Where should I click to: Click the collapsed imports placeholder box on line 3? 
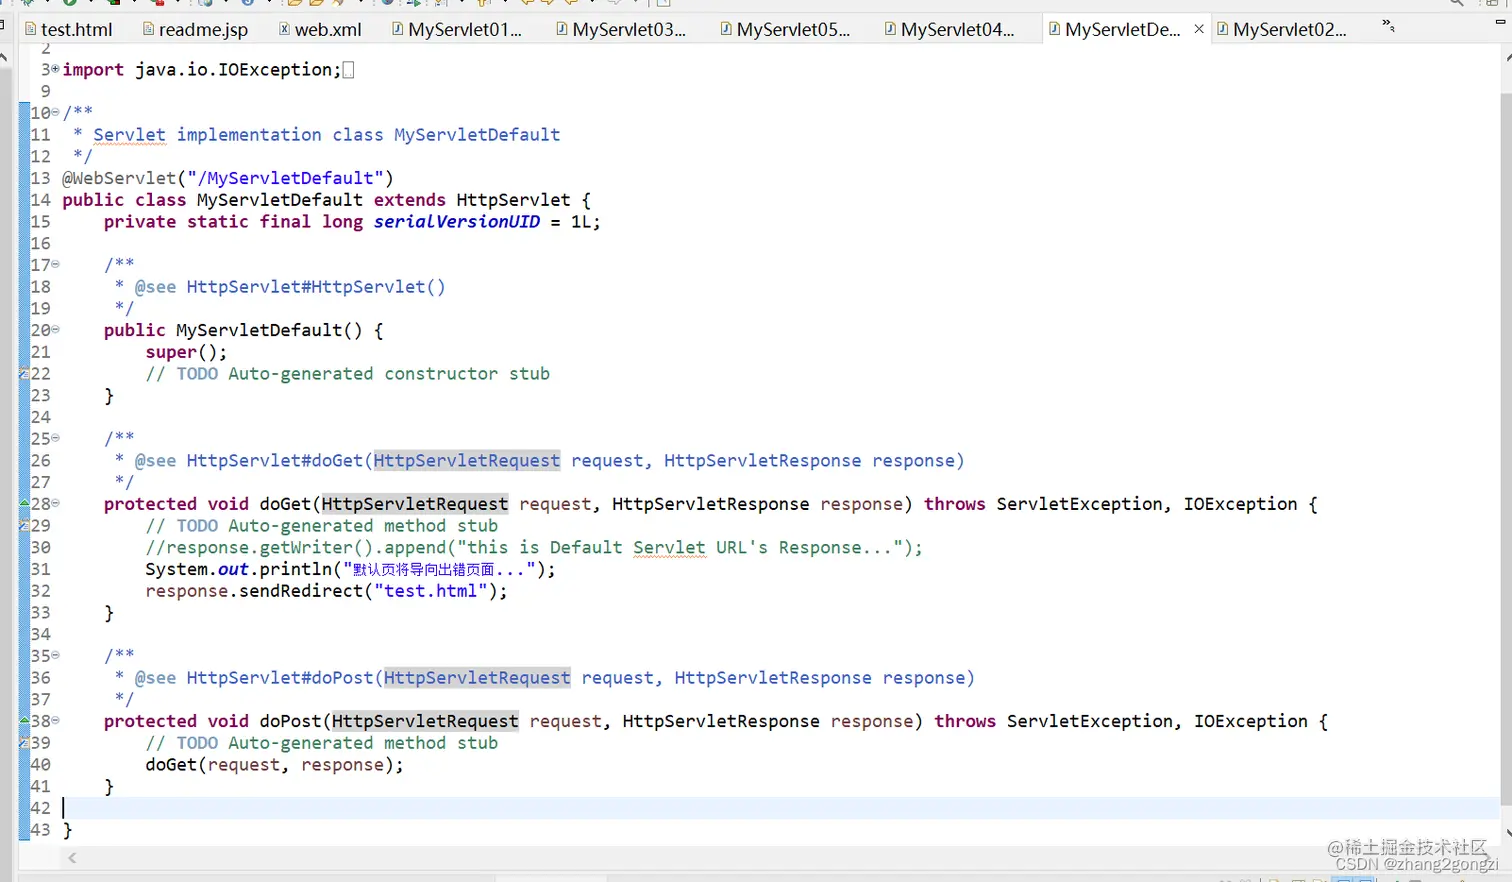[348, 69]
